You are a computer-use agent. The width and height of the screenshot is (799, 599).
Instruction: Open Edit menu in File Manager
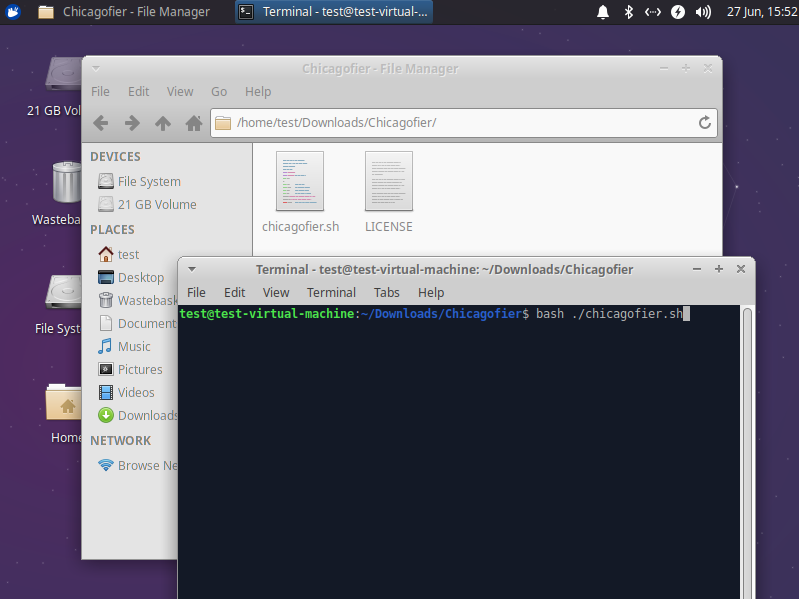139,92
